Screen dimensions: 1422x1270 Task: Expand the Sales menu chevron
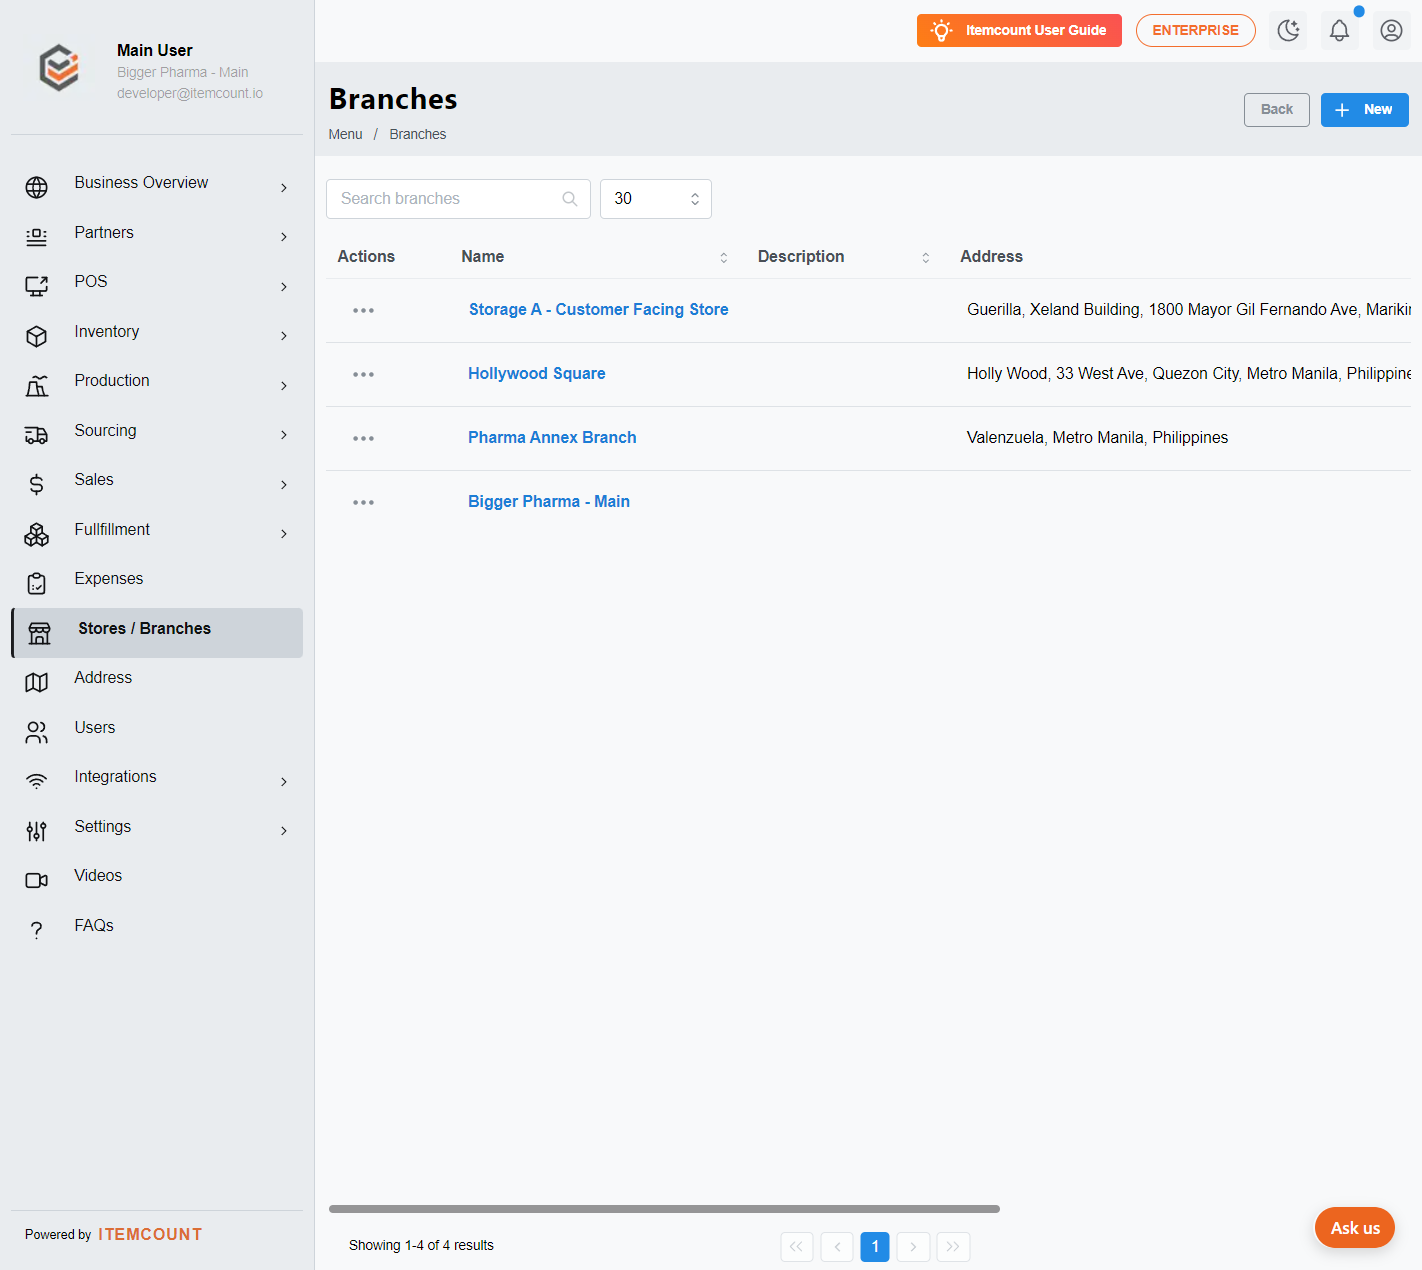284,484
